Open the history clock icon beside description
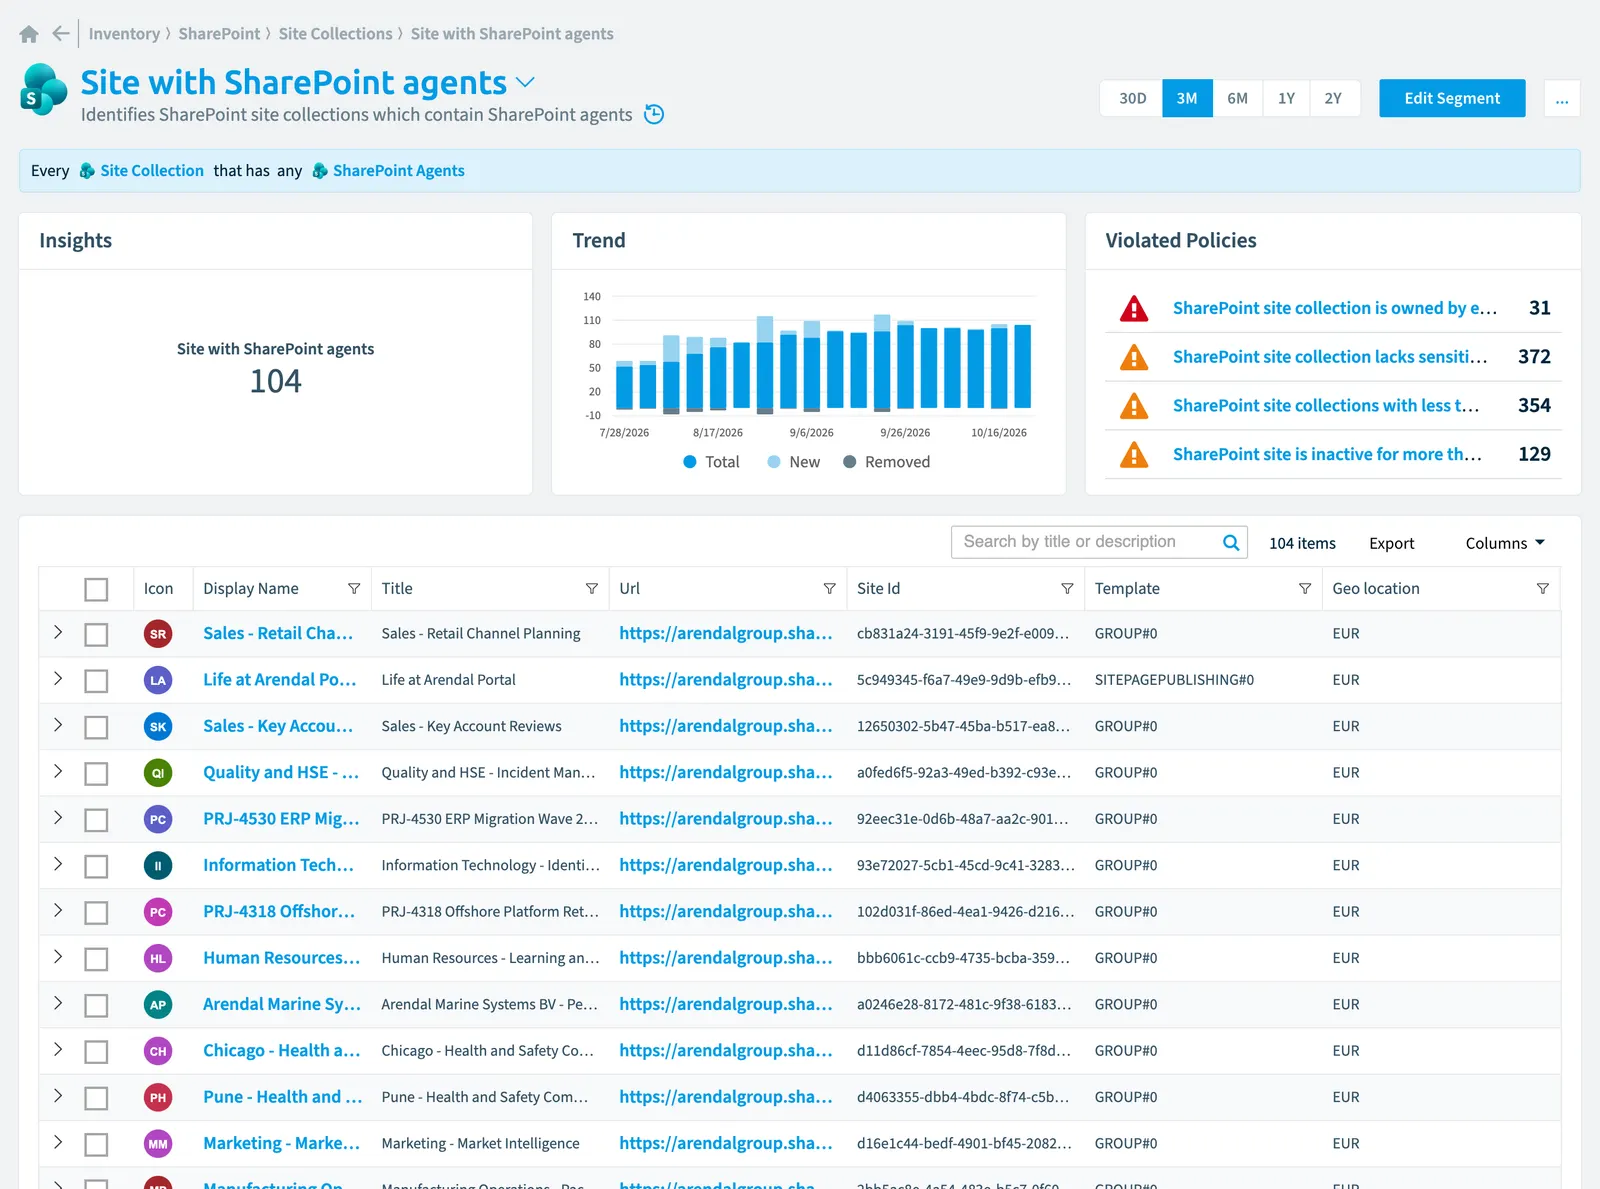1600x1189 pixels. coord(654,114)
